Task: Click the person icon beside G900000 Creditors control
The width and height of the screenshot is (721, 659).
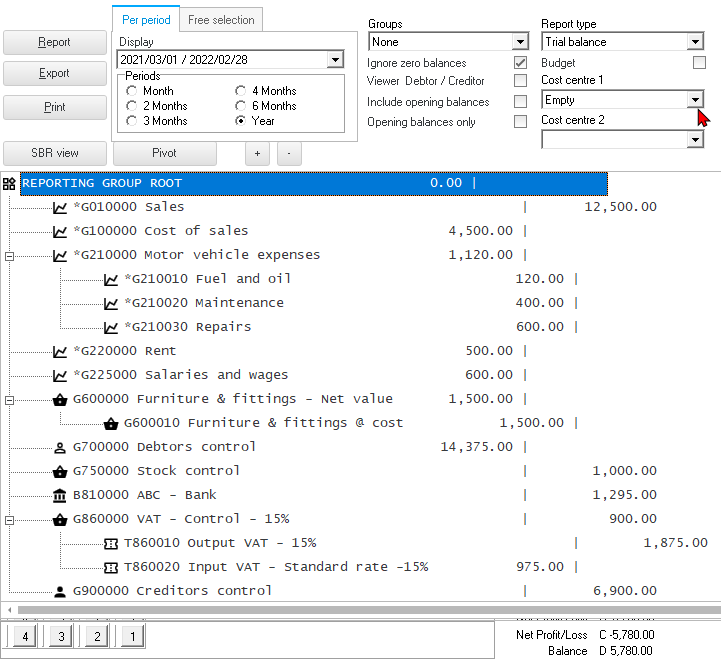Action: pos(60,591)
